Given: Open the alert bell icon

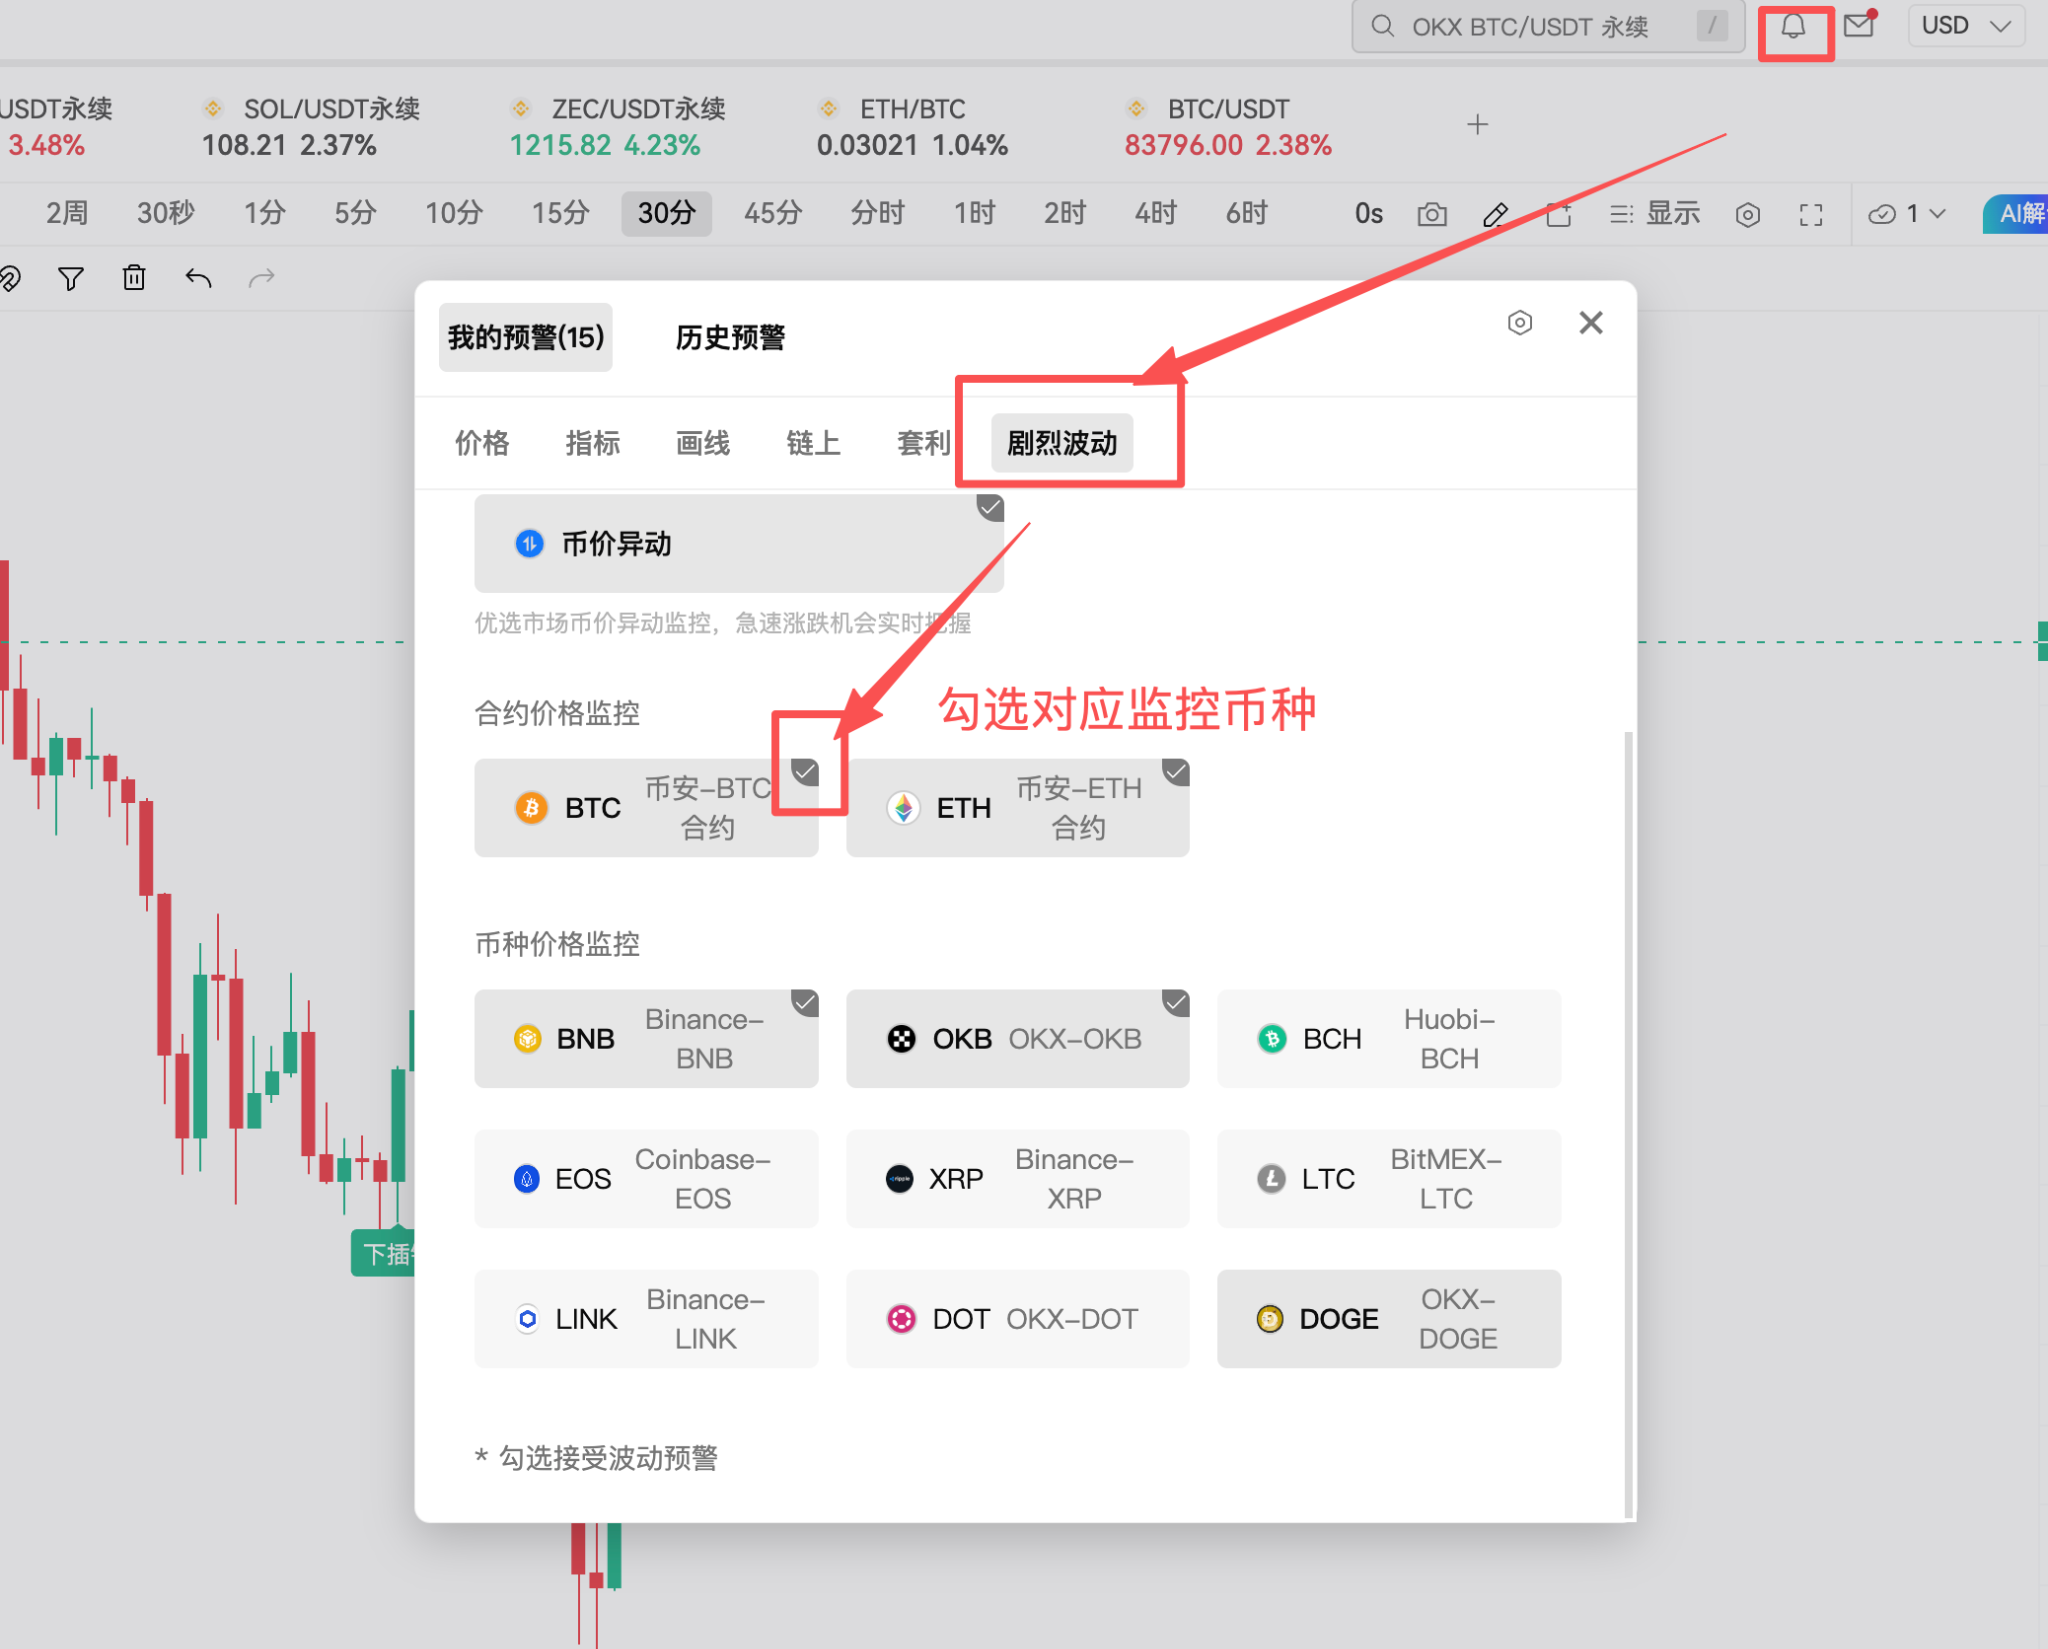Looking at the screenshot, I should coord(1793,26).
